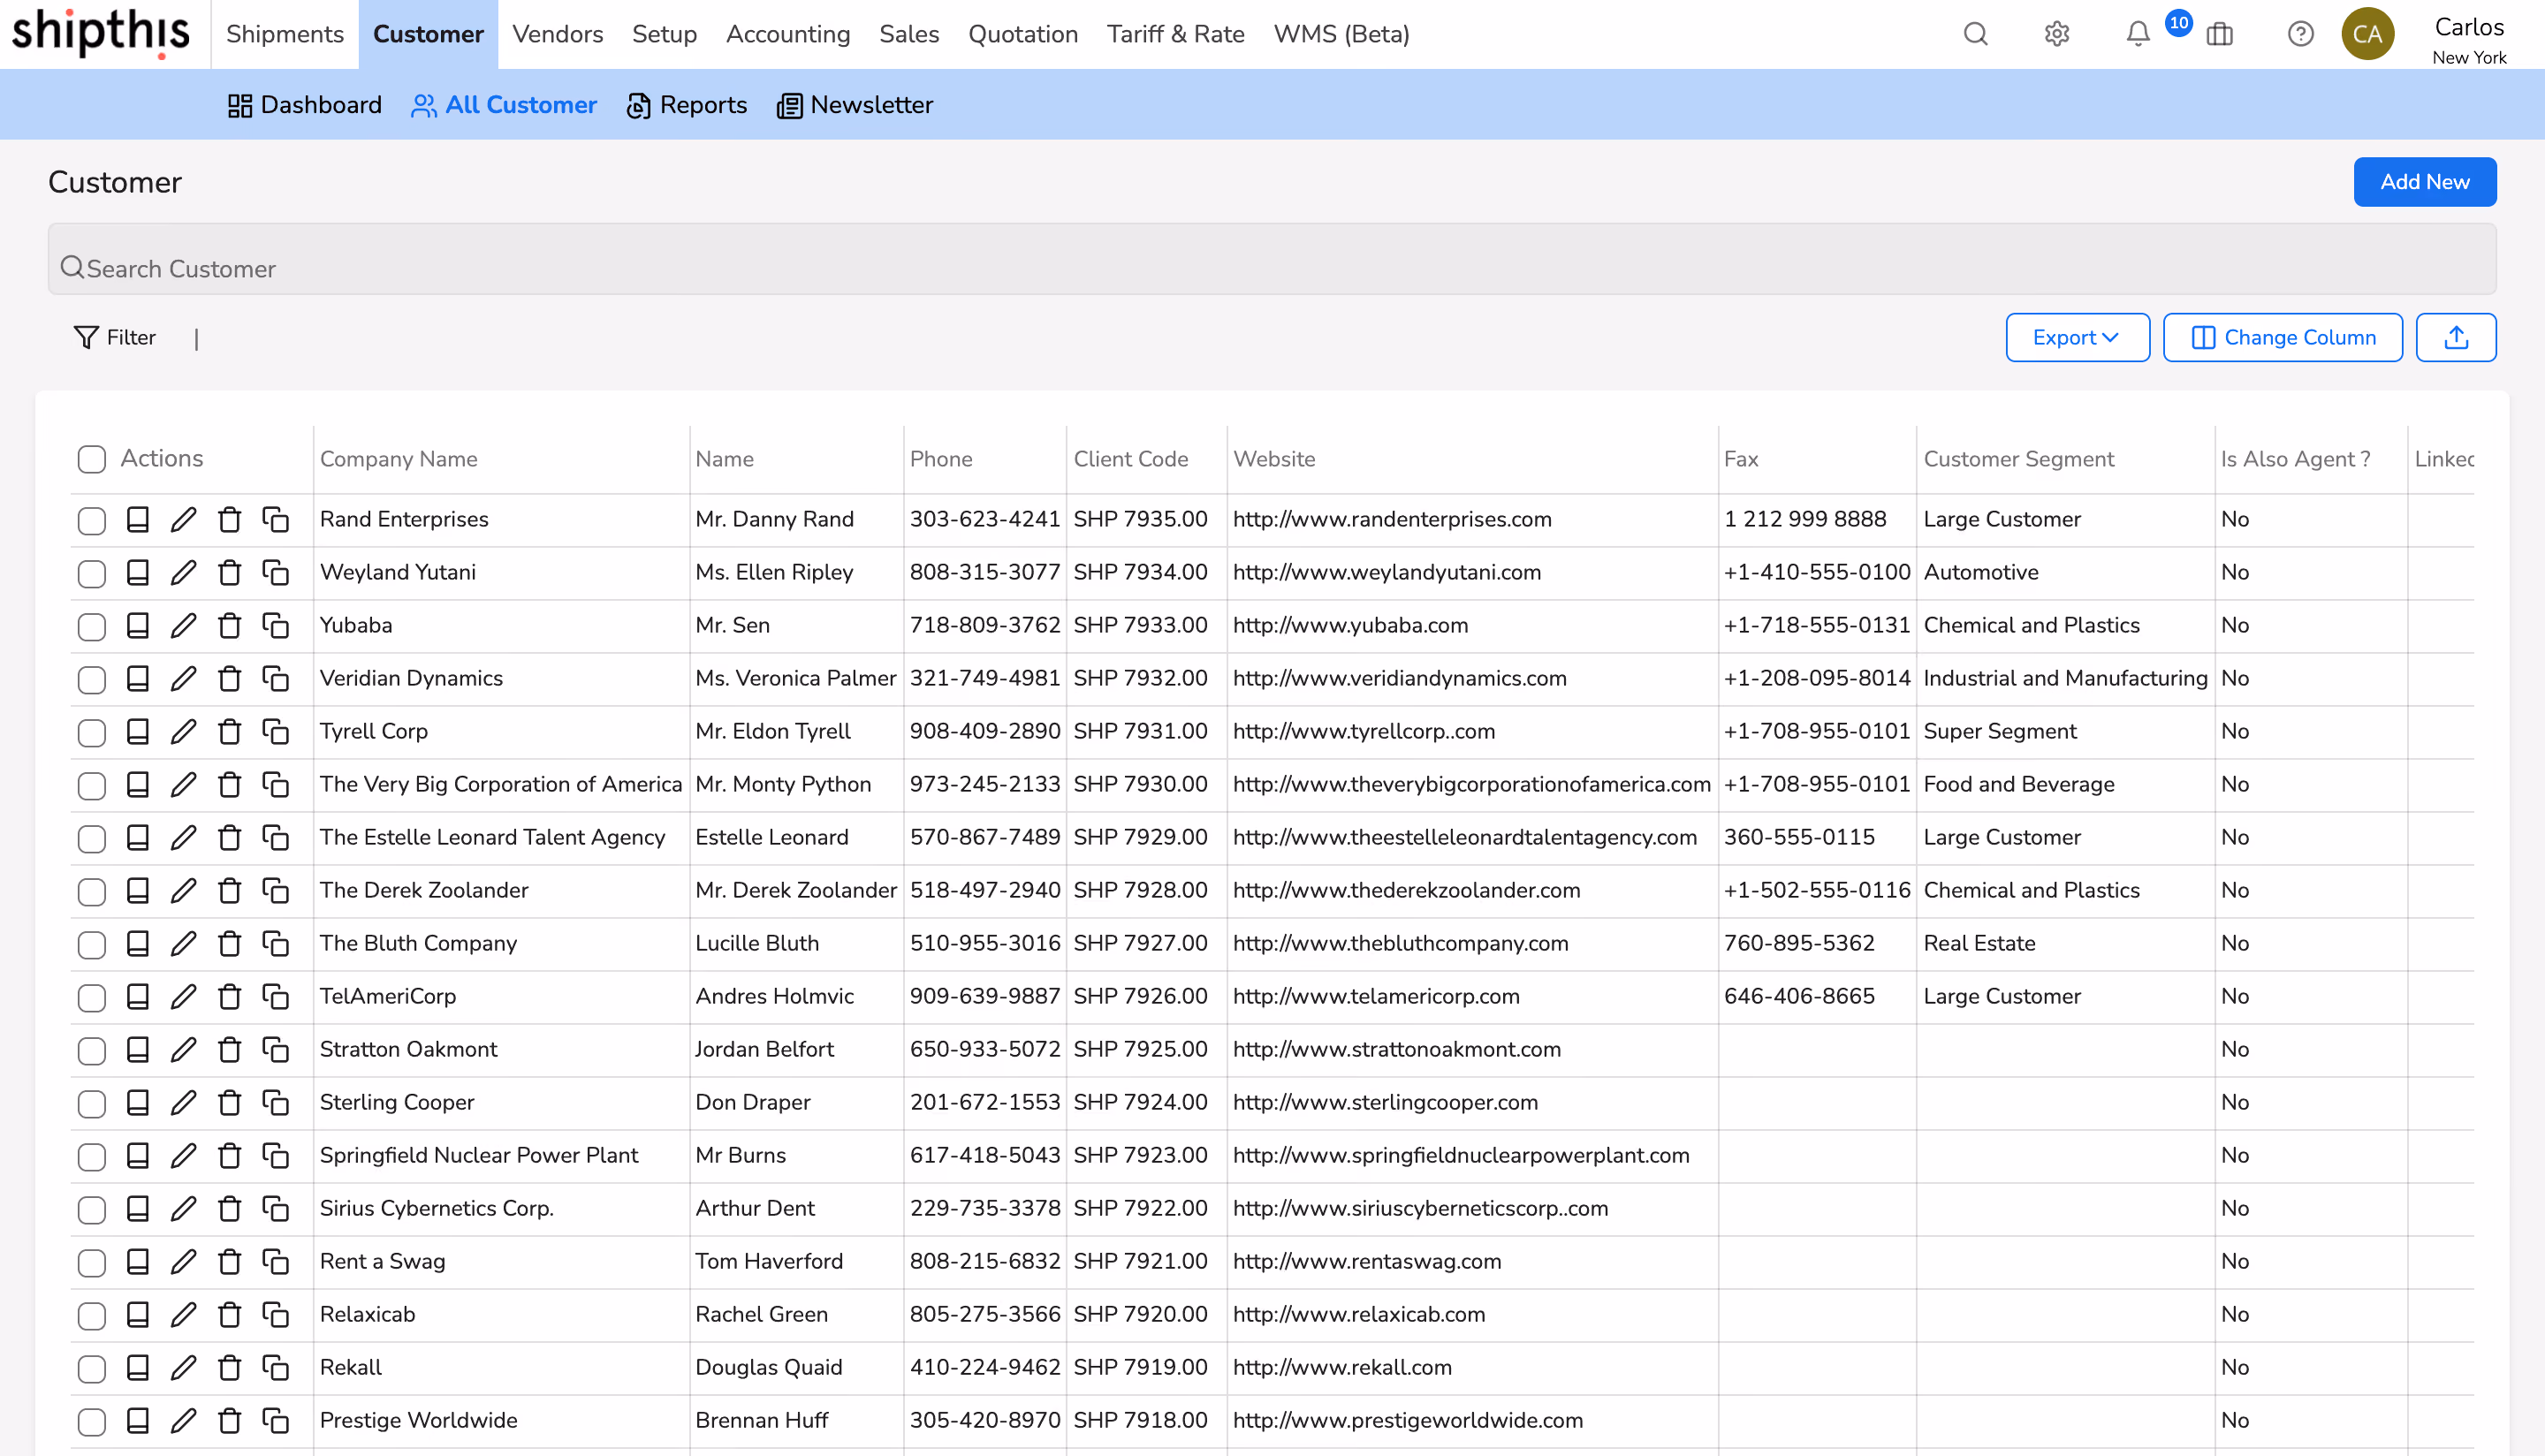Tick the Tyrell Corp row checkbox
The image size is (2545, 1456).
92,732
